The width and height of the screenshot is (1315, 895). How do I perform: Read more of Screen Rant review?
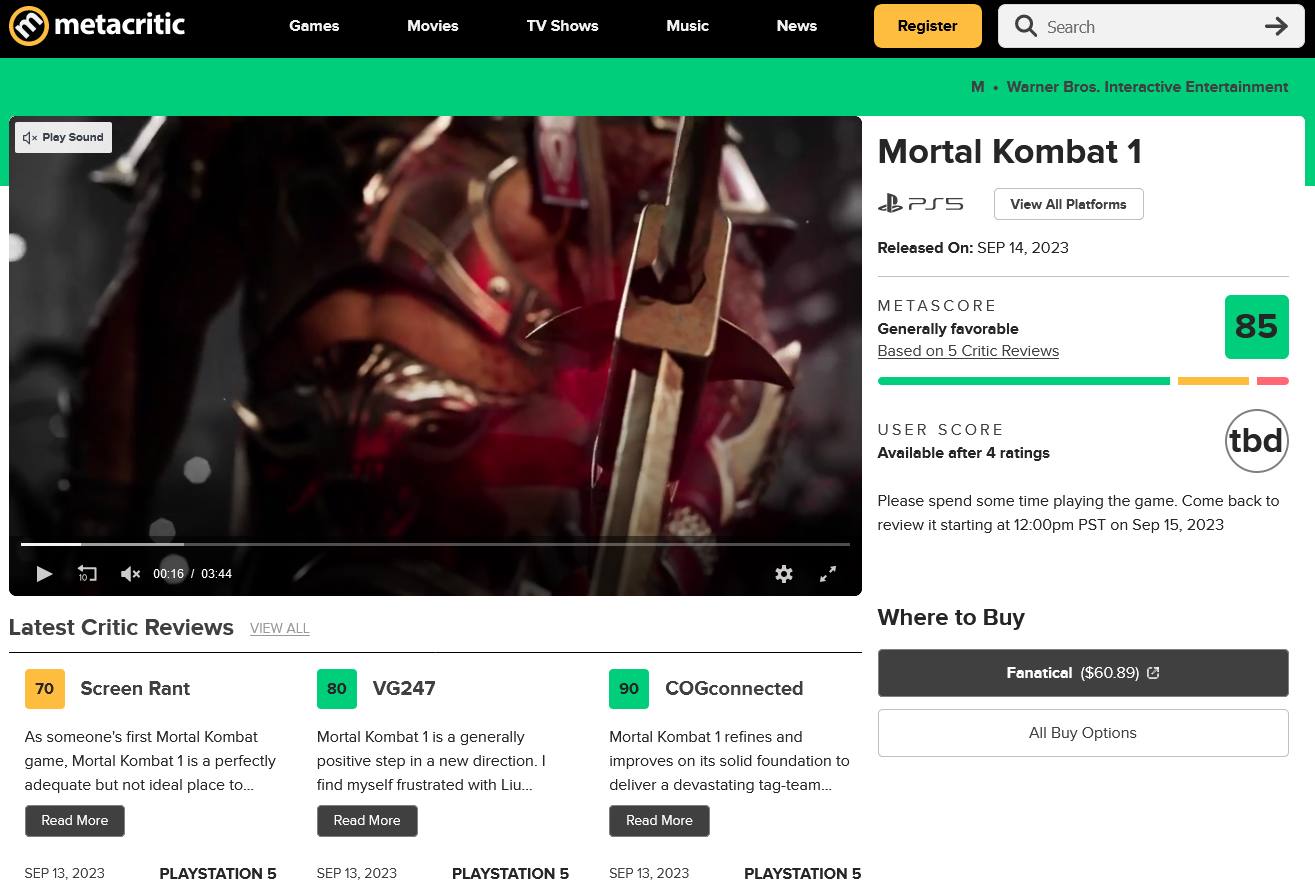pos(75,821)
